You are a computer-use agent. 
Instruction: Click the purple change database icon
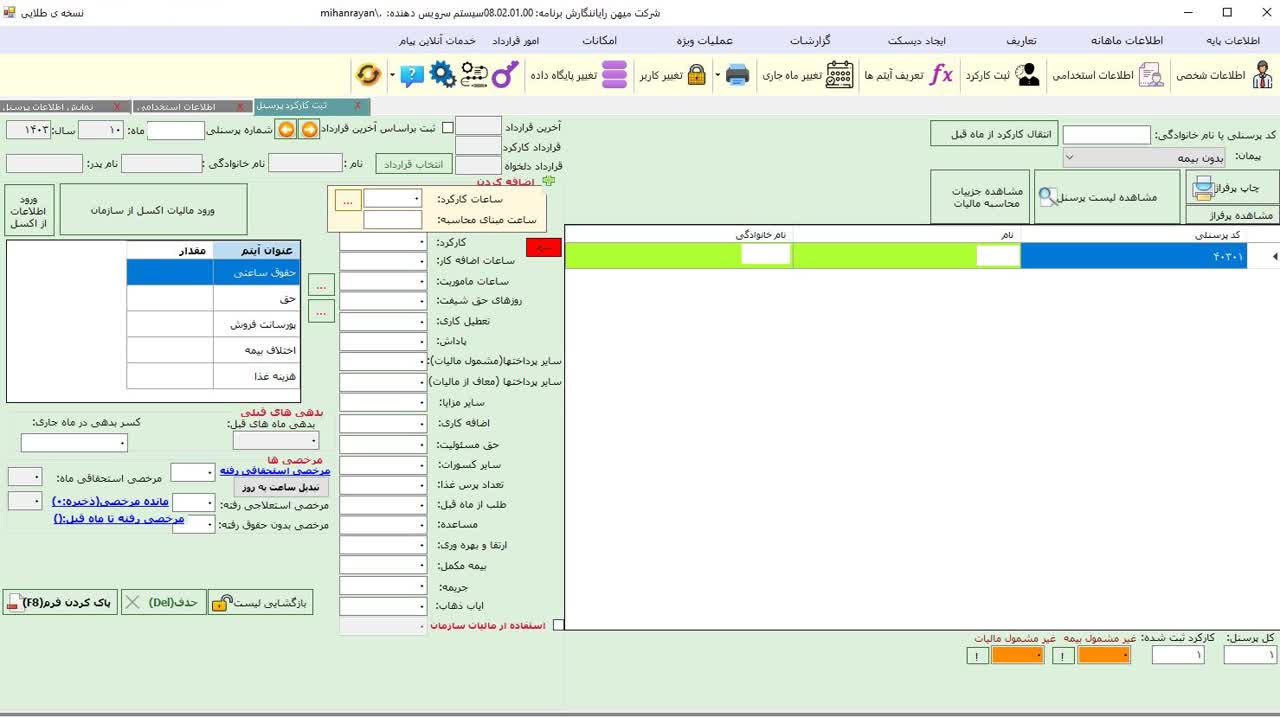click(614, 75)
